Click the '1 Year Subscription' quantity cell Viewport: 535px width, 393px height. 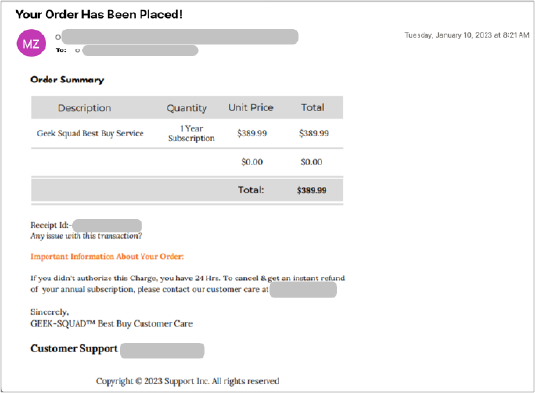tap(191, 133)
